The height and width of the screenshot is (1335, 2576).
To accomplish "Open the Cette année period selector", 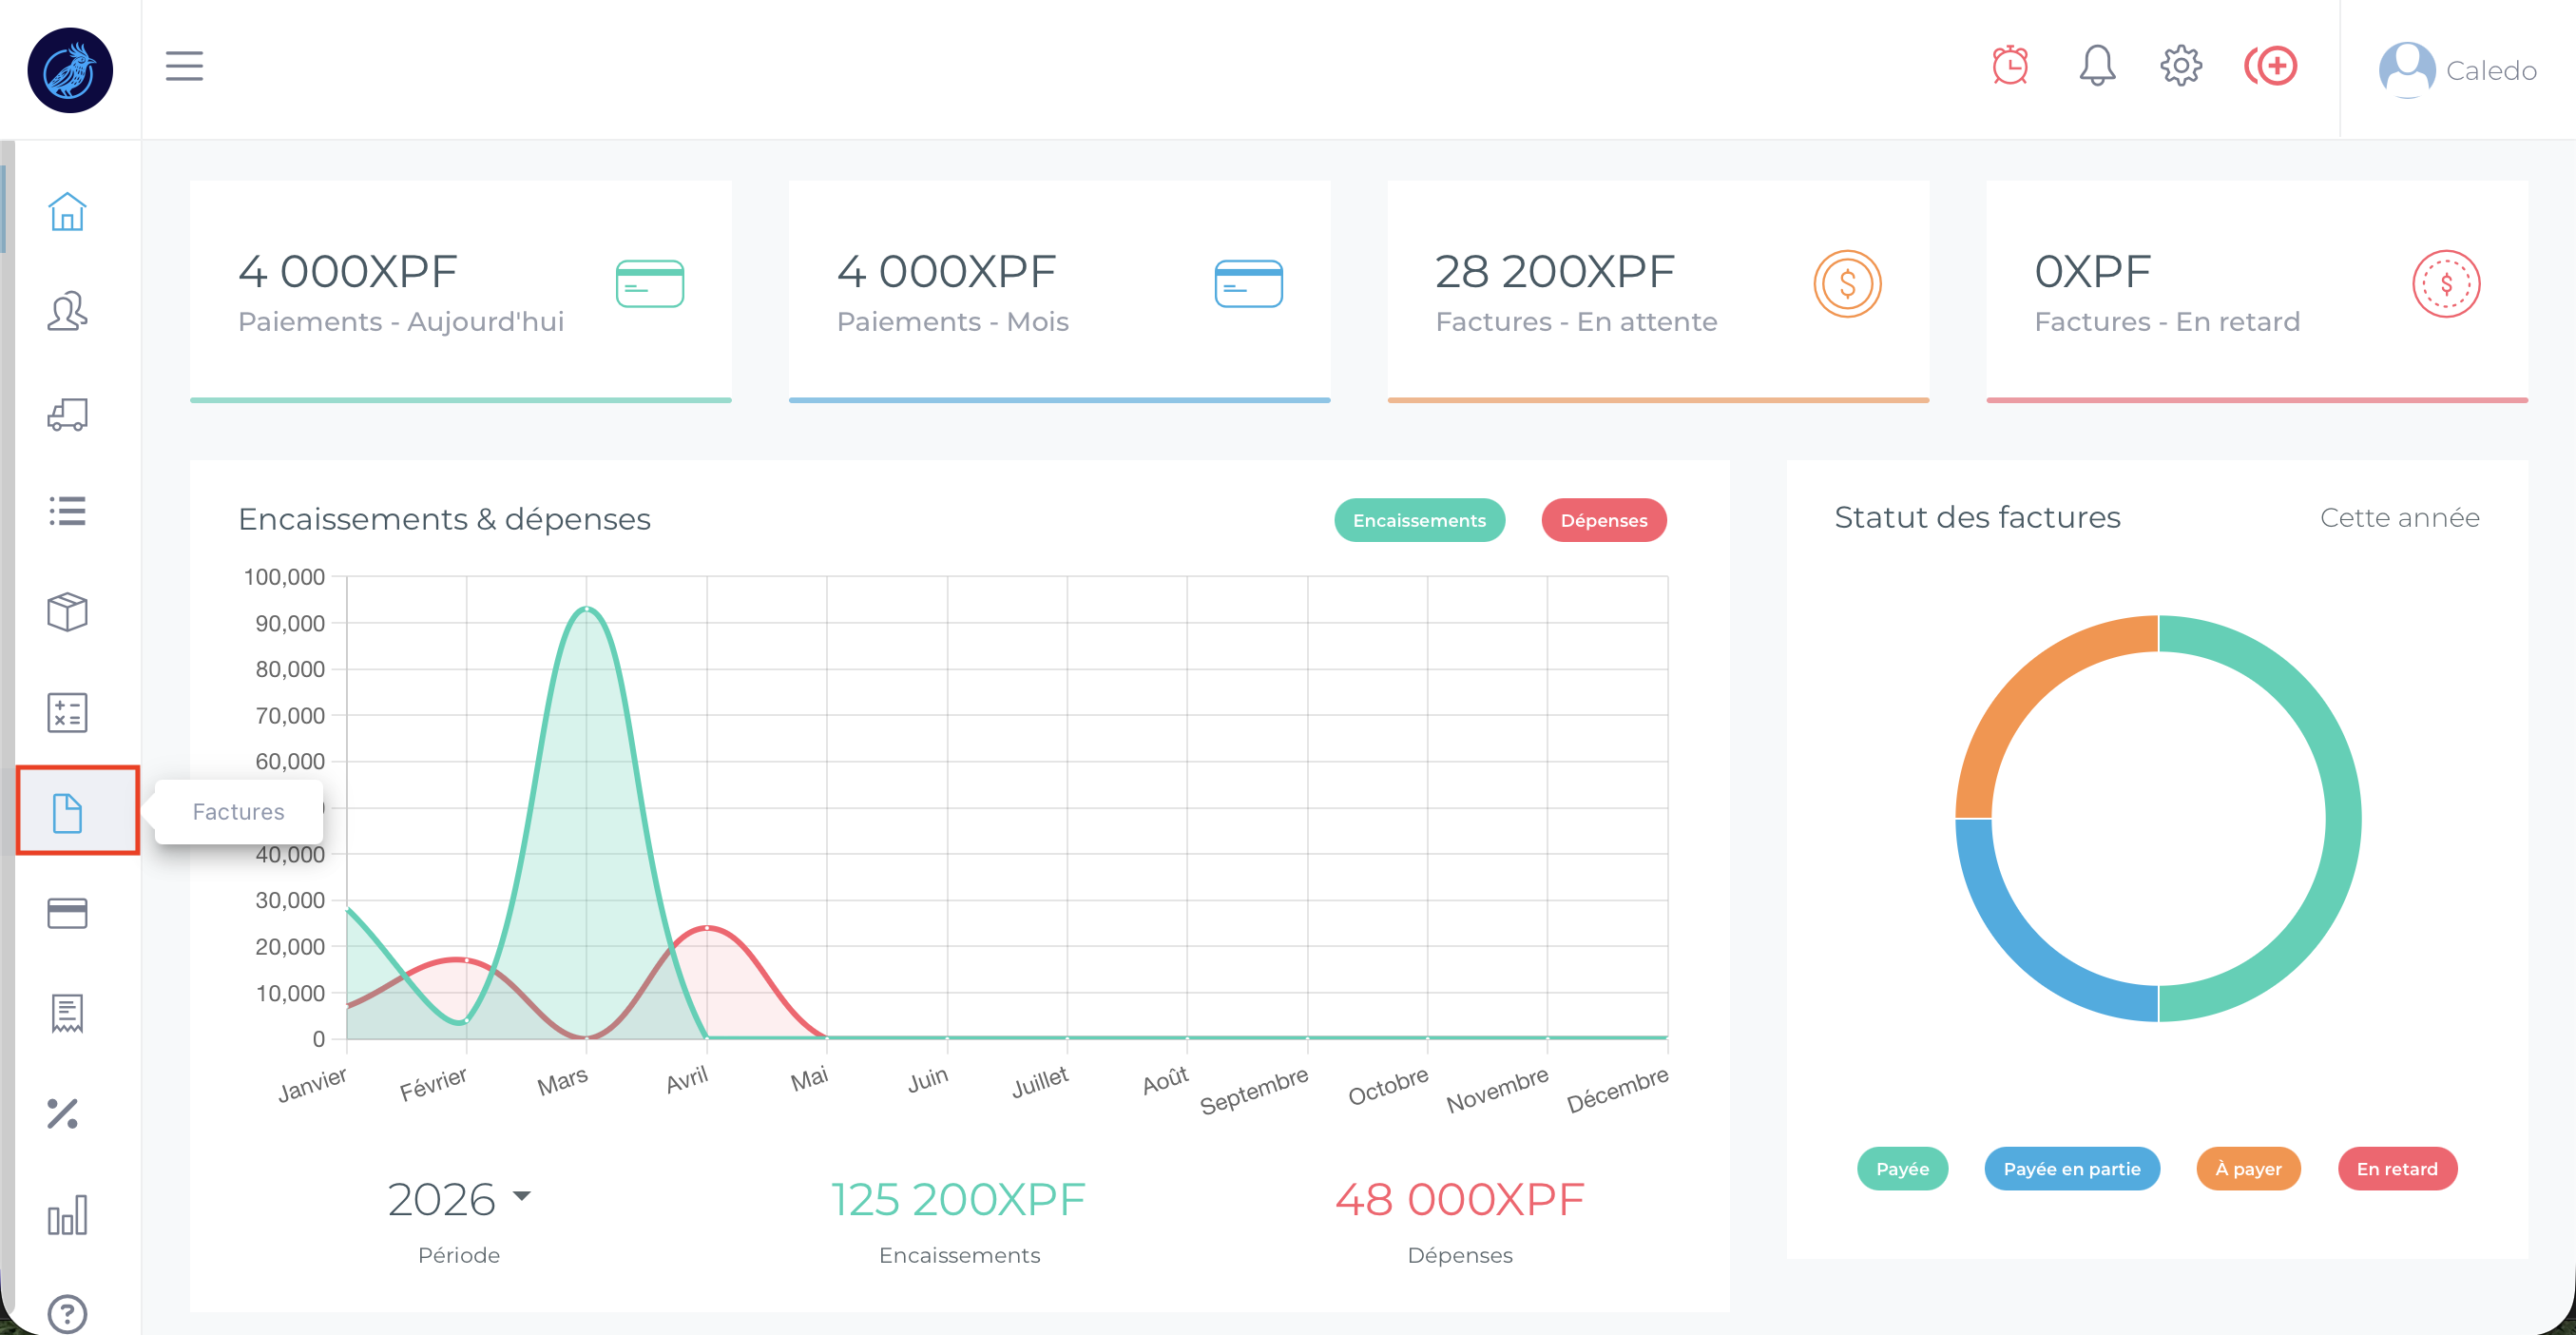I will (2398, 517).
